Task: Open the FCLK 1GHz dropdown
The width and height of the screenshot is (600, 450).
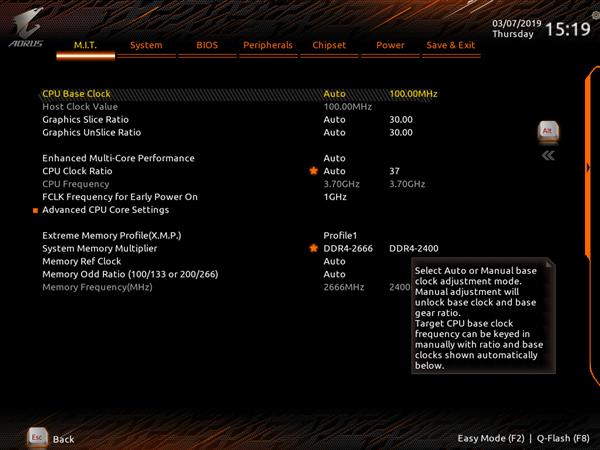Action: coord(335,197)
